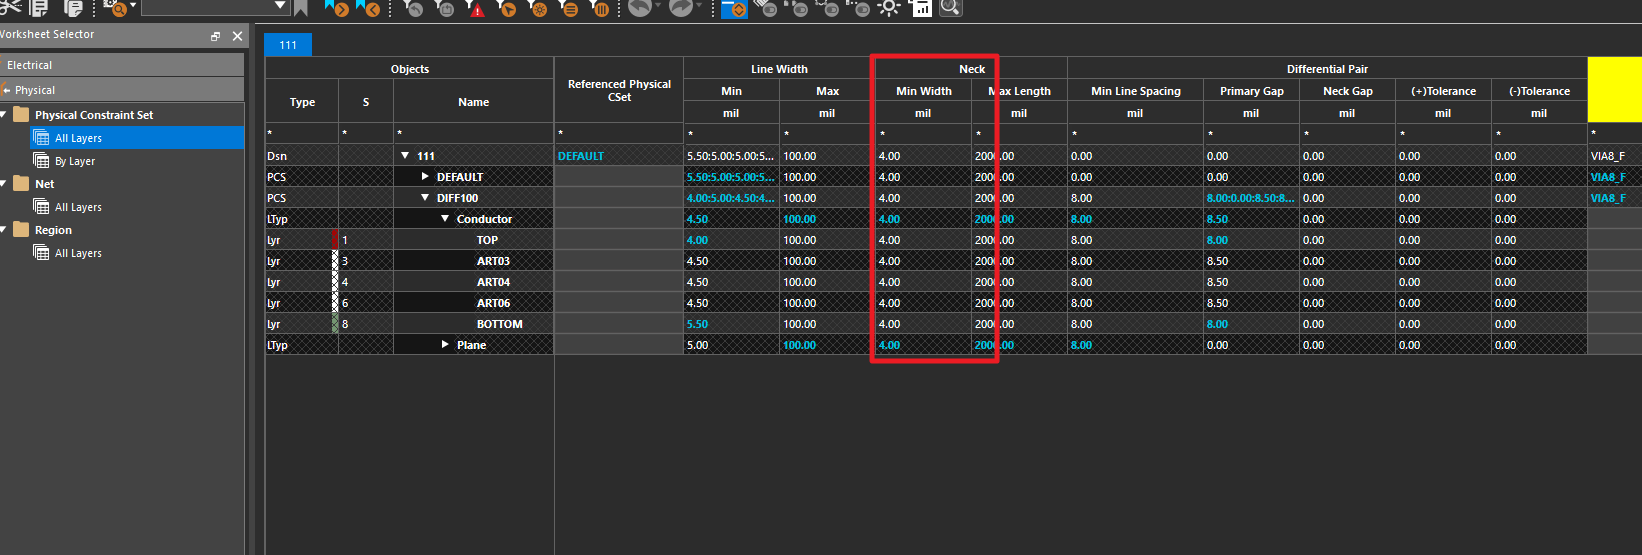Click the calculator report icon
This screenshot has height=555, width=1642.
tap(922, 8)
